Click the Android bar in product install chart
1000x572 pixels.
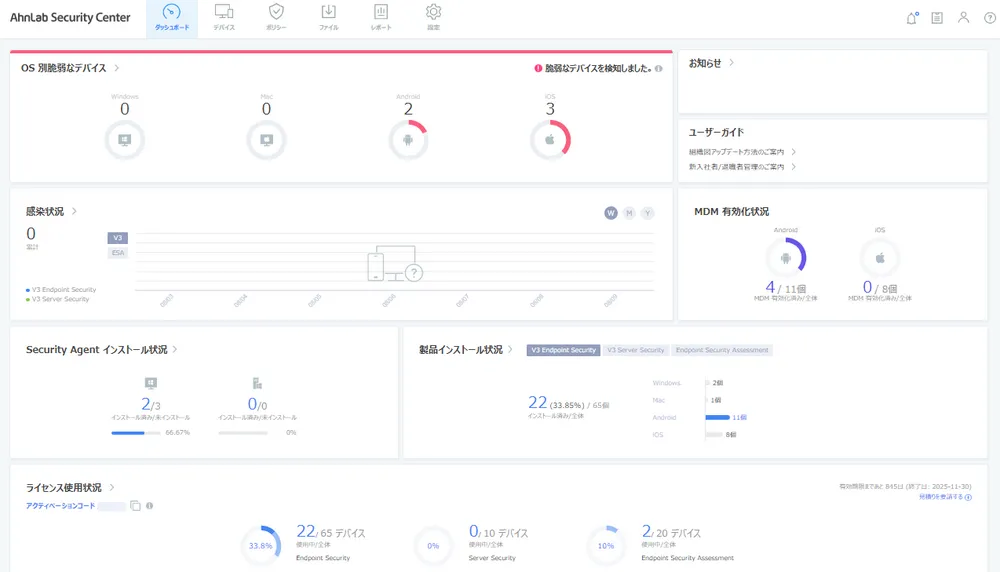(717, 417)
